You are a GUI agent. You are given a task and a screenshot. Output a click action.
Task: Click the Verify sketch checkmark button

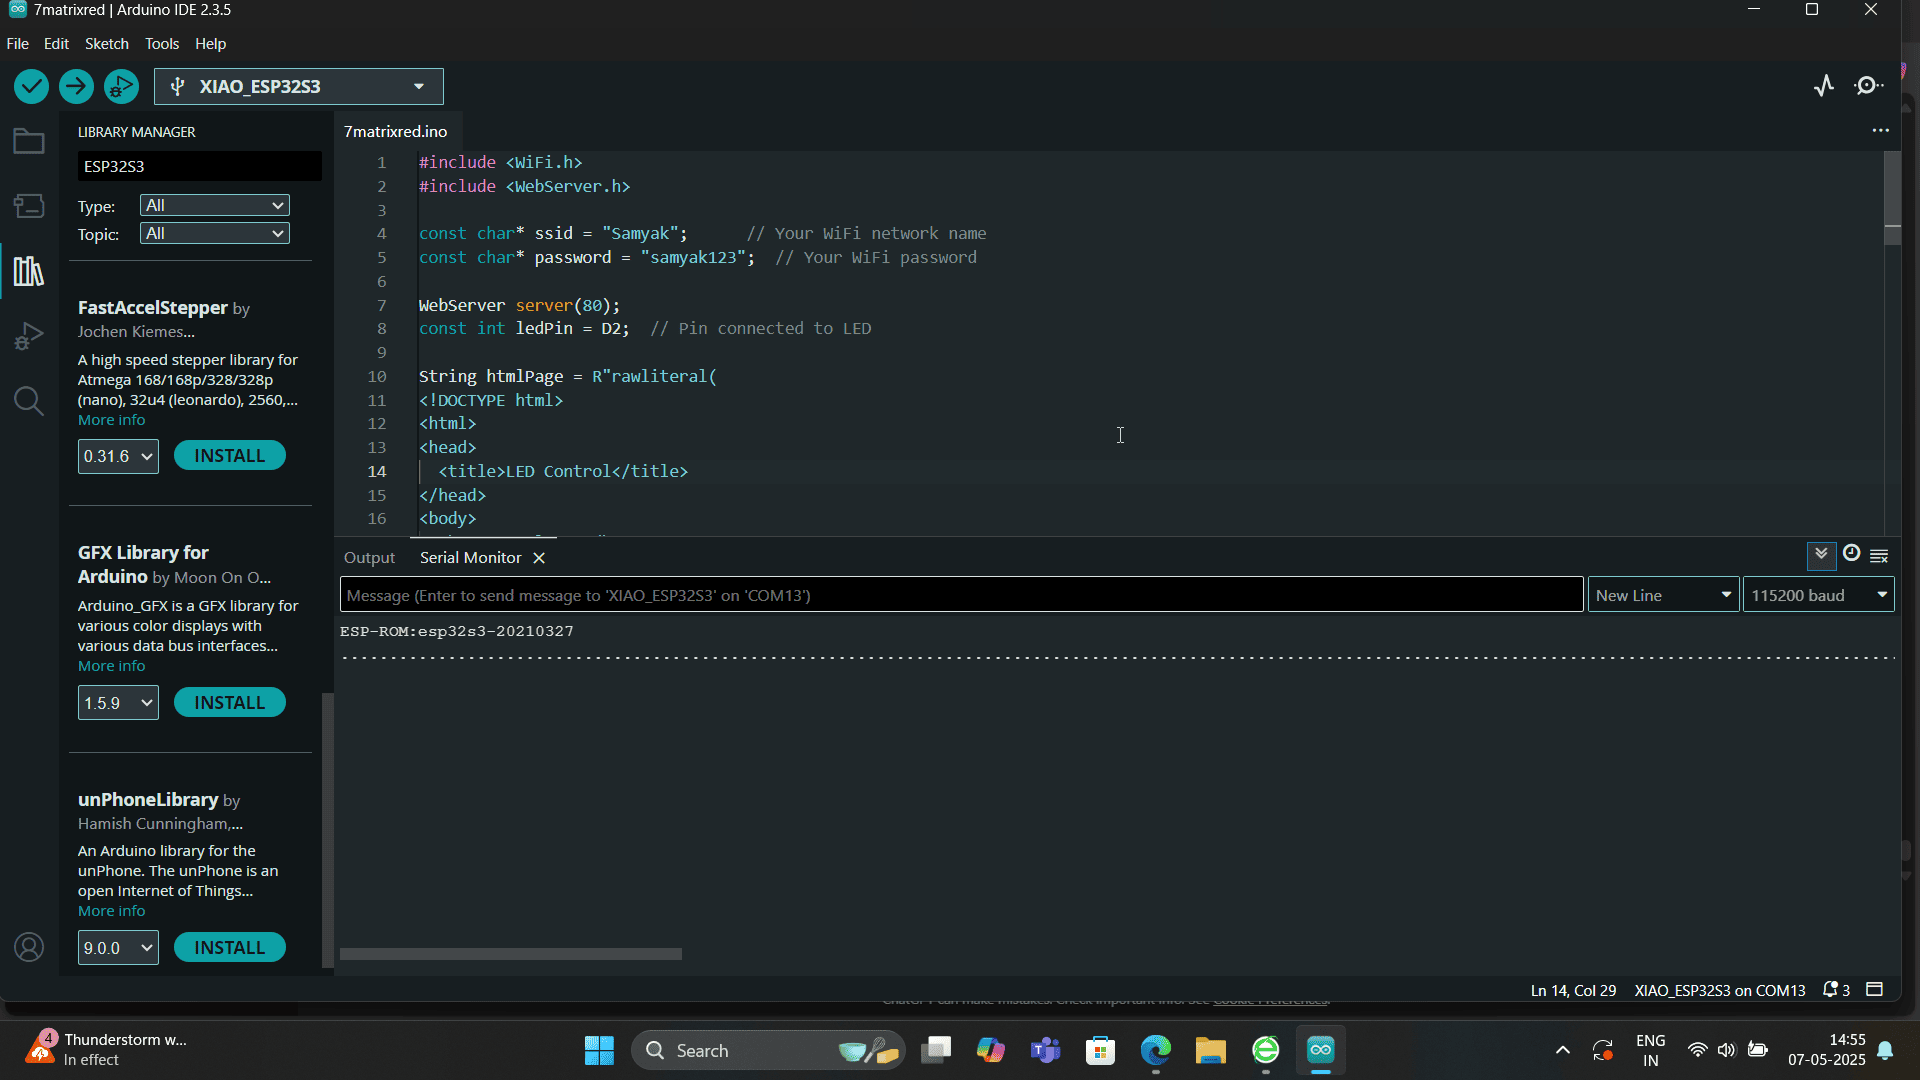[x=31, y=87]
